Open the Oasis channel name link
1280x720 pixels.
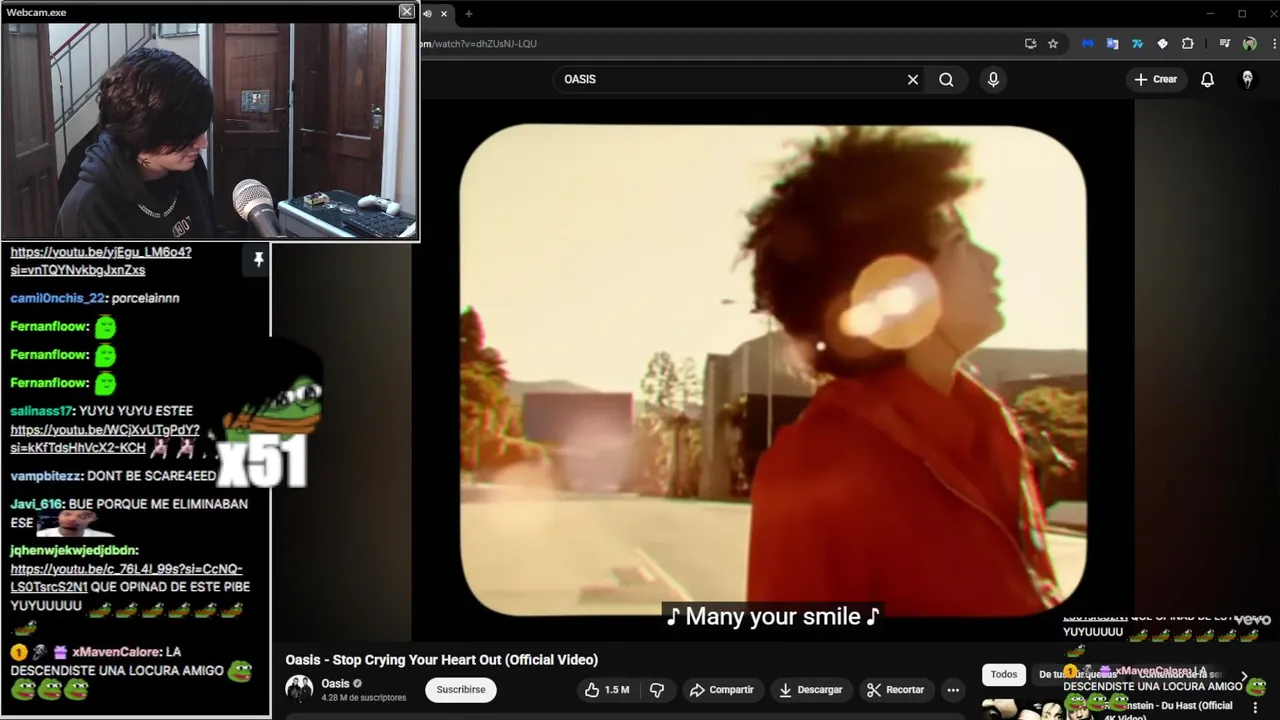(335, 684)
